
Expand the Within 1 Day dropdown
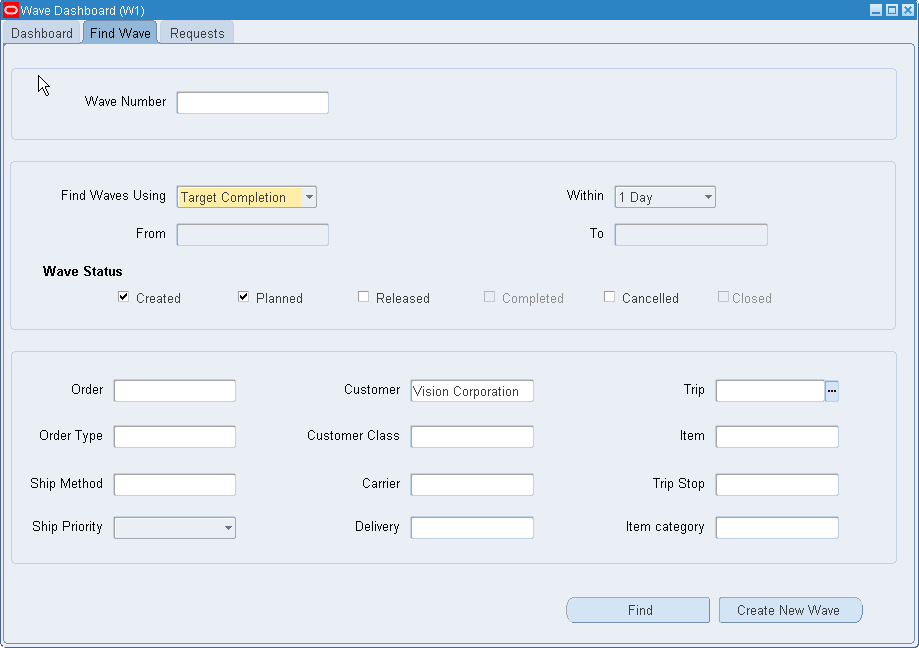(x=665, y=197)
